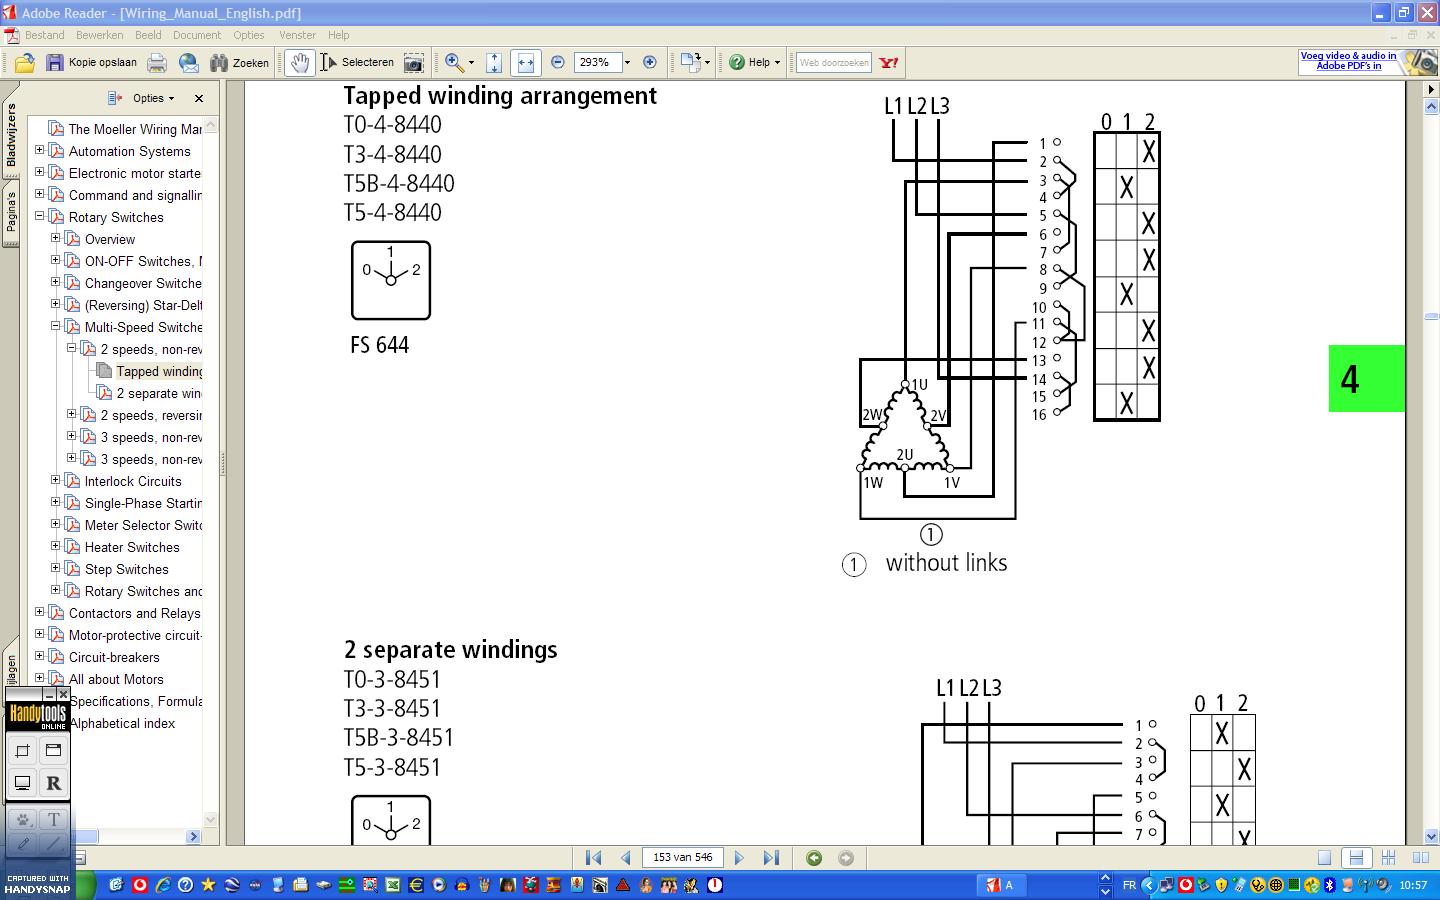Click the Email document icon
The image size is (1440, 900).
click(x=188, y=62)
